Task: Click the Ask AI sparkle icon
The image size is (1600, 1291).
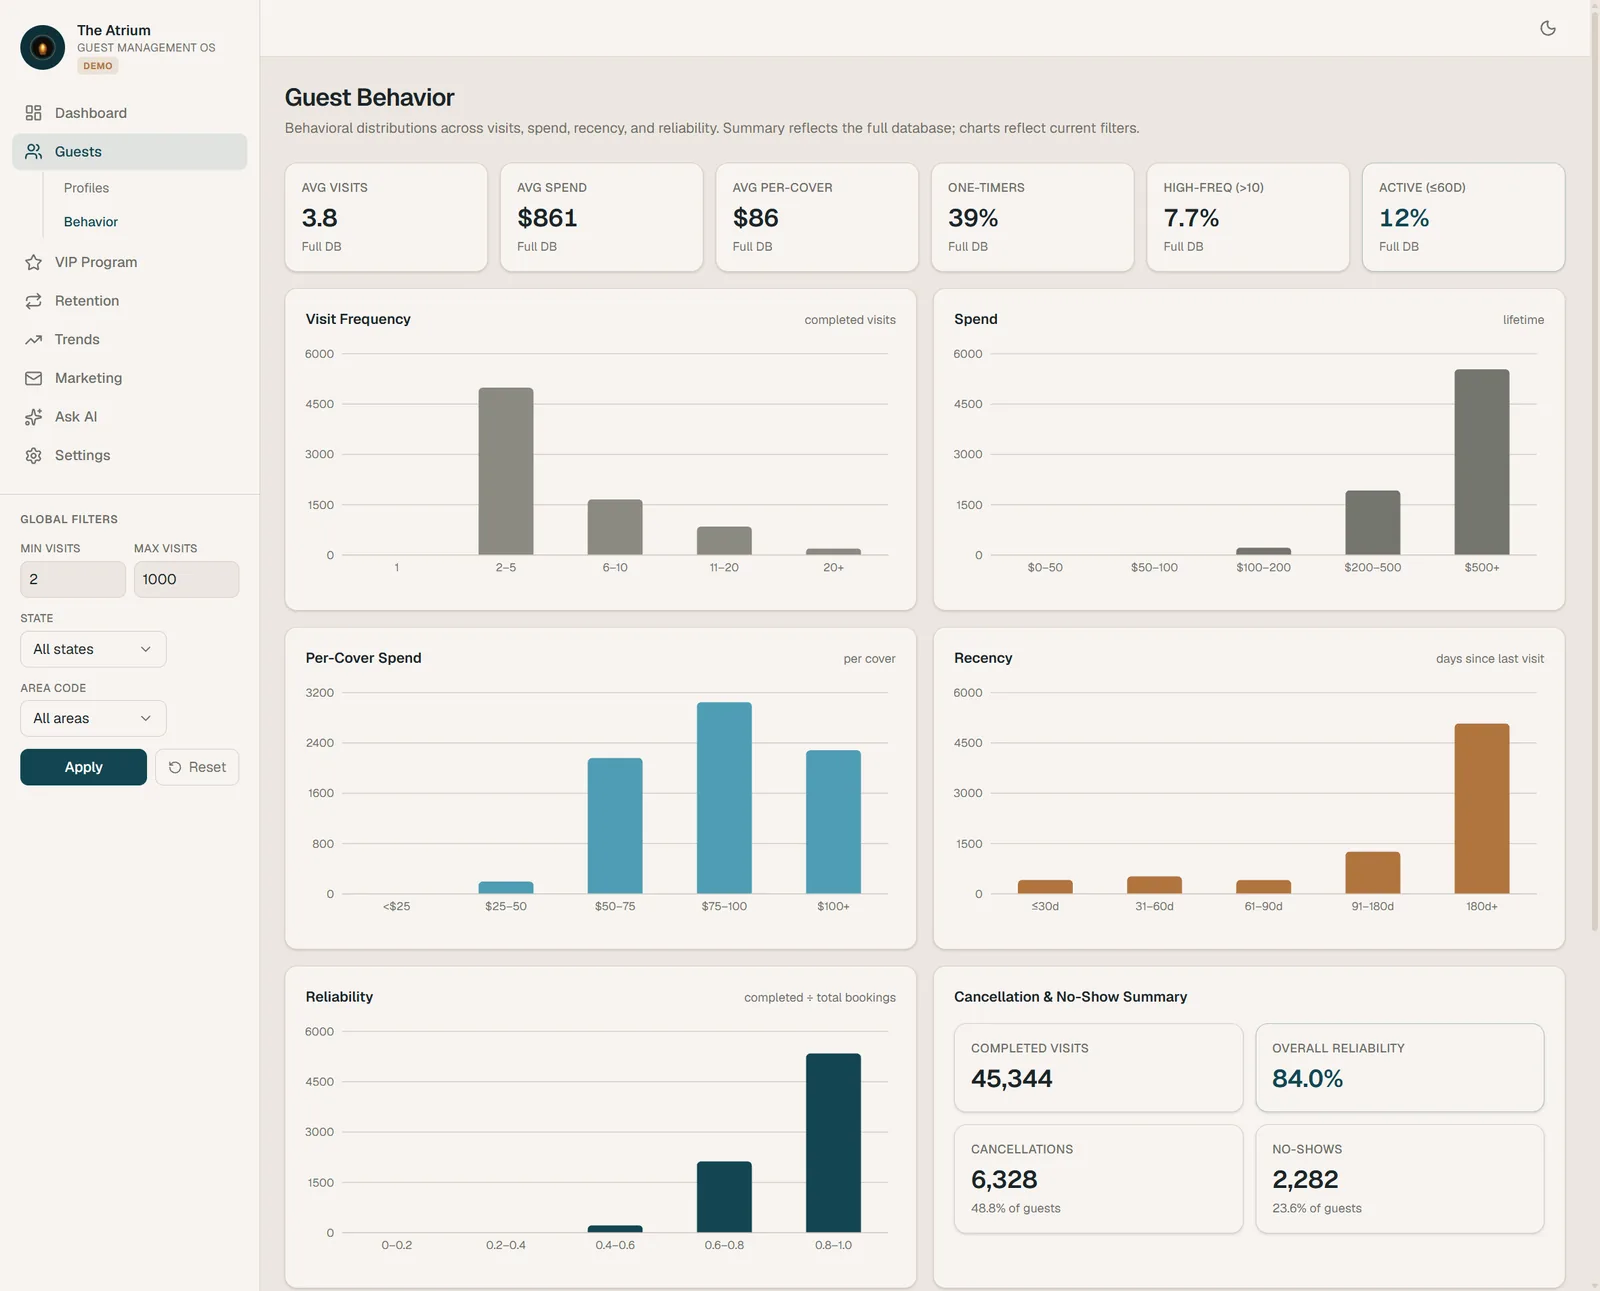Action: coord(33,417)
